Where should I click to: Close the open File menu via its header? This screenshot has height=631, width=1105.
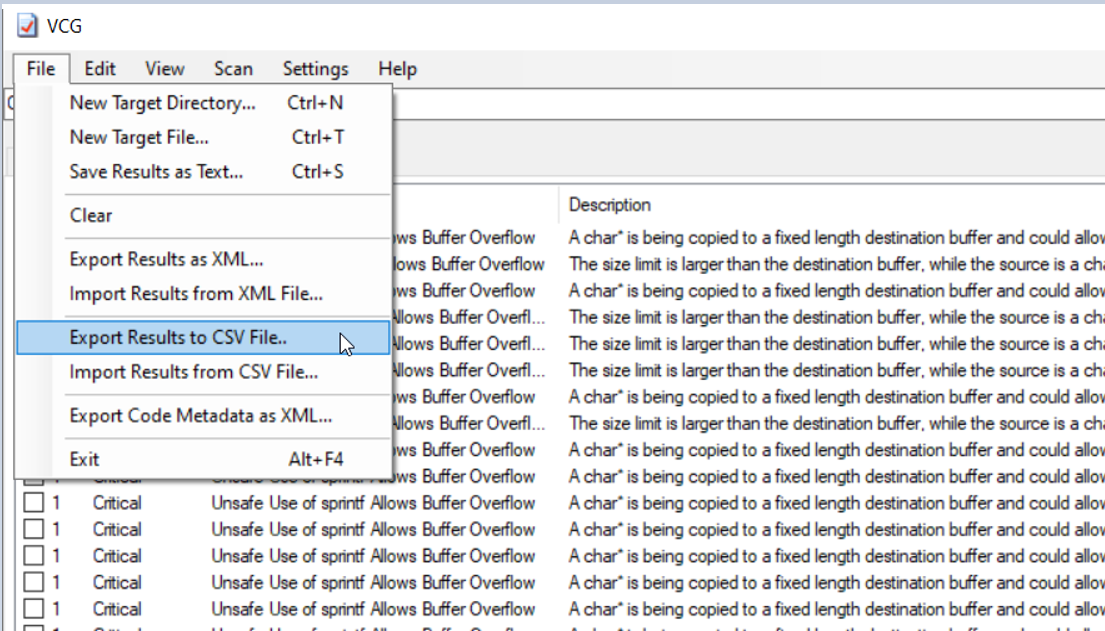point(41,69)
